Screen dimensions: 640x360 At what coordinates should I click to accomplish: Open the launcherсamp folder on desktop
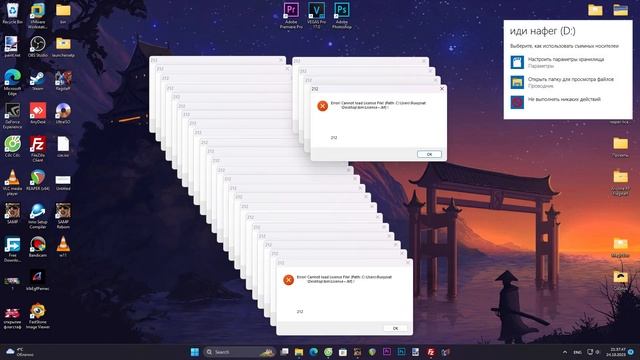63,47
